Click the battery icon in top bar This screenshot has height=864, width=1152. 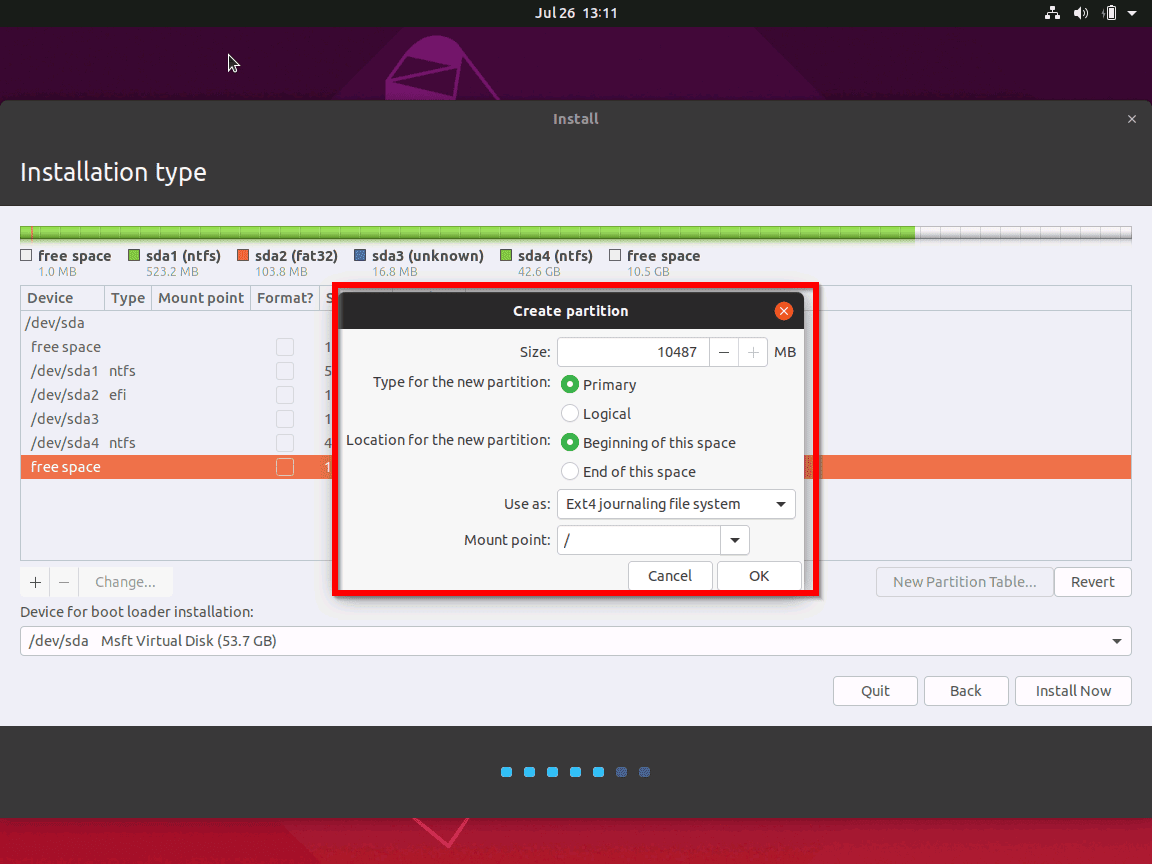point(1112,13)
